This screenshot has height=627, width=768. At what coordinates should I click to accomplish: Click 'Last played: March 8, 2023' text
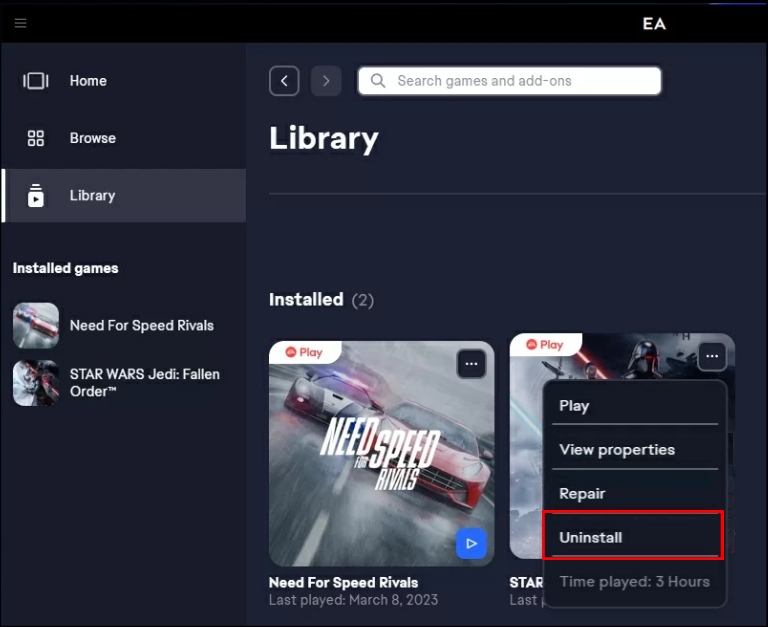pos(353,600)
